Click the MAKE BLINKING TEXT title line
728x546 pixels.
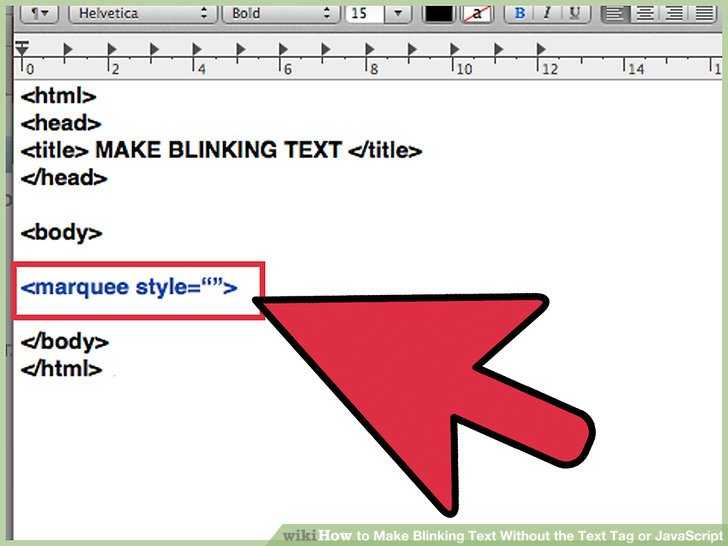point(221,150)
